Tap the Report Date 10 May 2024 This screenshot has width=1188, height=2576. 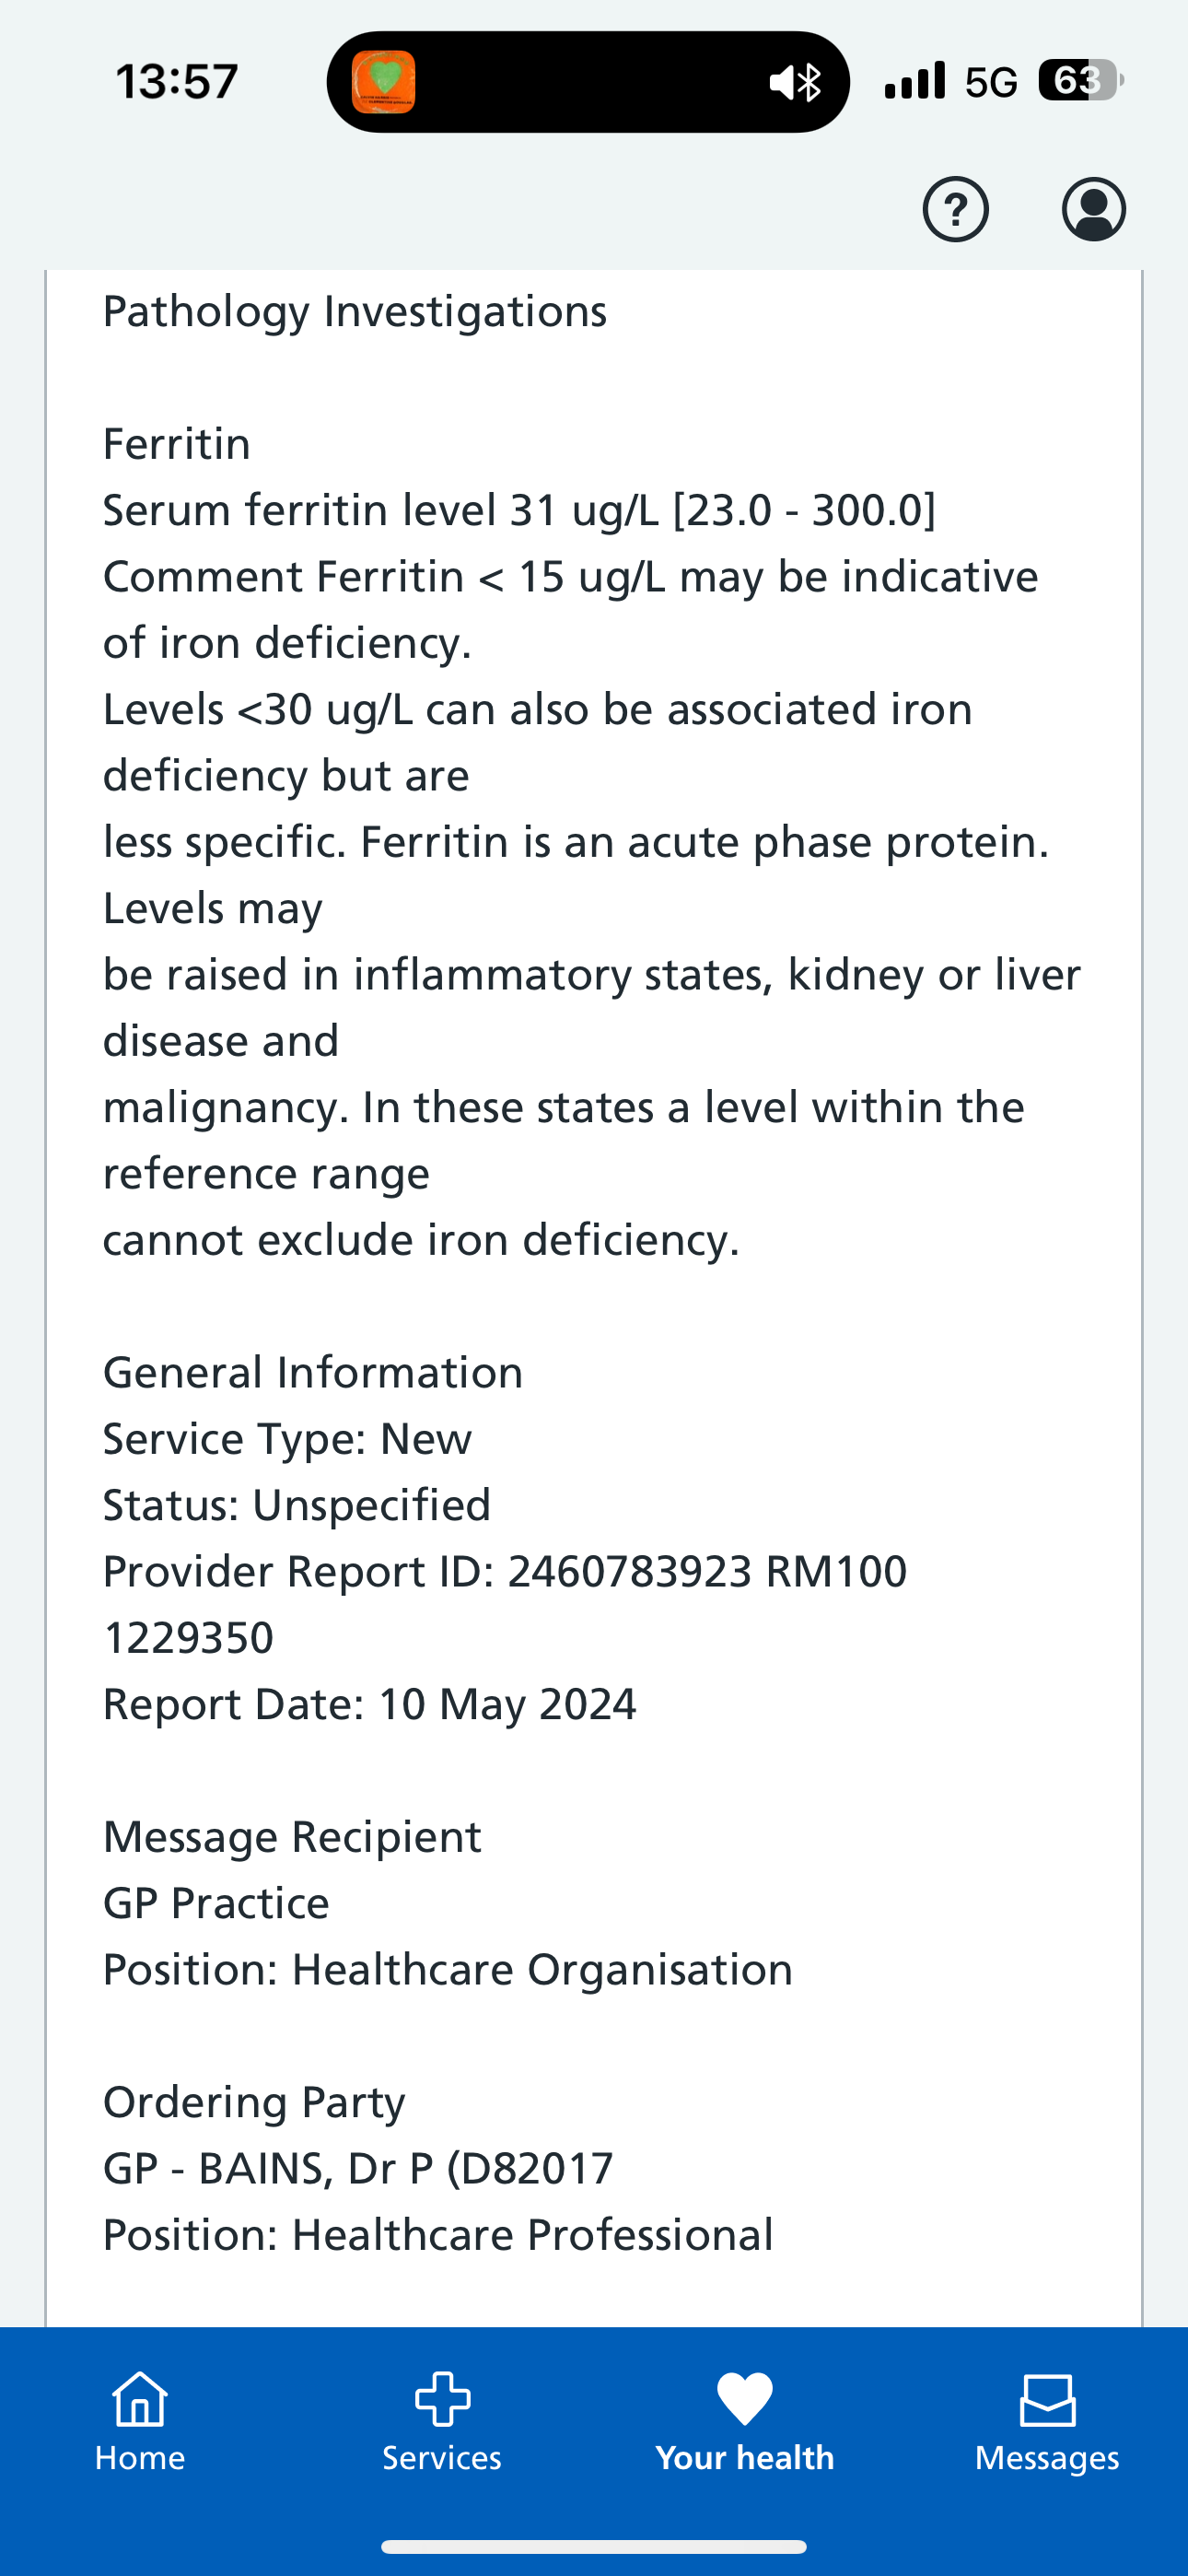click(x=369, y=1704)
